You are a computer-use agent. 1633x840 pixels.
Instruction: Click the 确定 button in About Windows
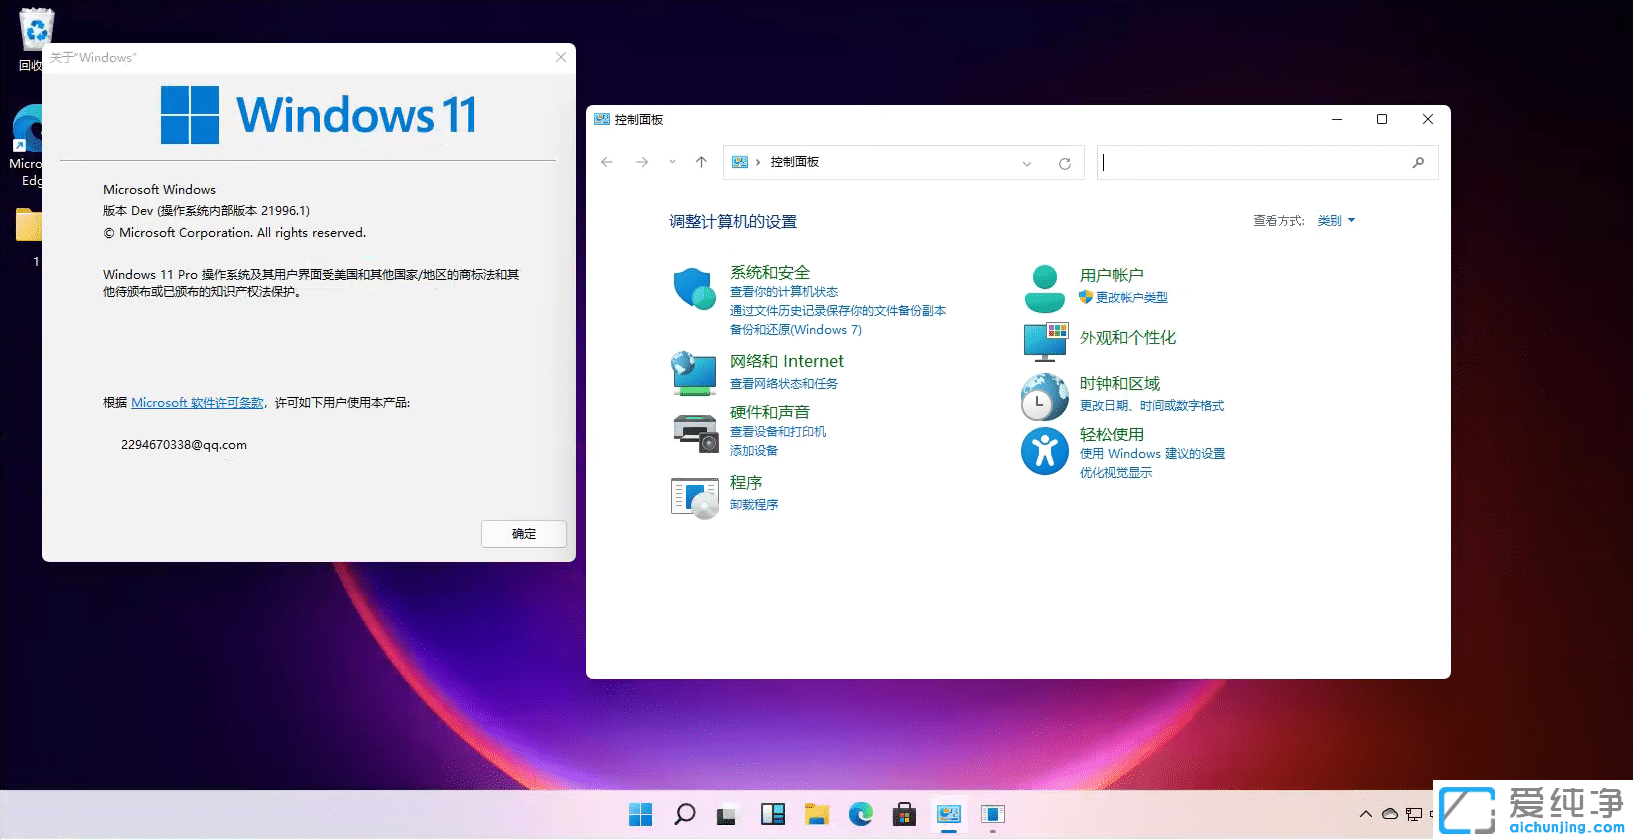point(524,534)
